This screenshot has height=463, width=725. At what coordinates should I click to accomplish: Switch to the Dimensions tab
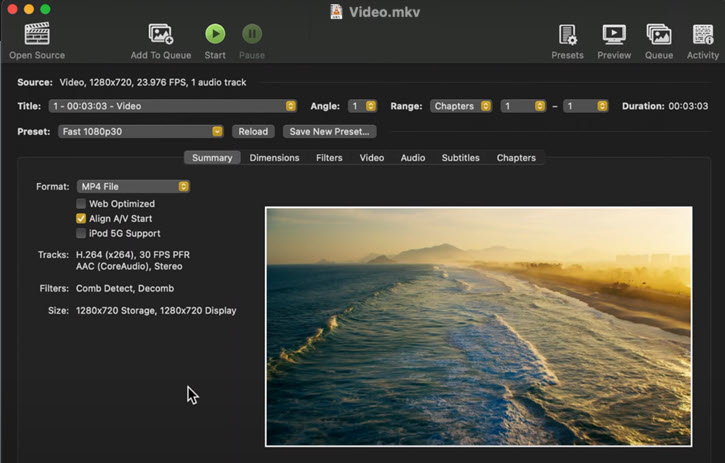[274, 158]
